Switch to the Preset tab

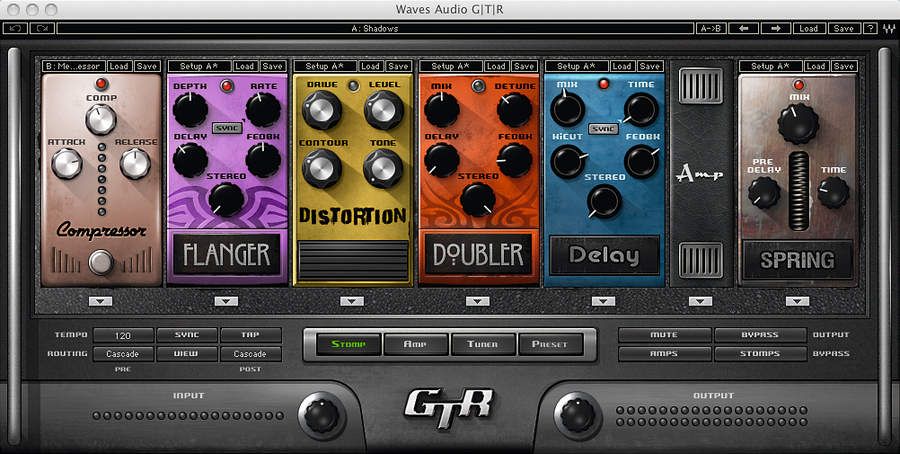click(550, 344)
